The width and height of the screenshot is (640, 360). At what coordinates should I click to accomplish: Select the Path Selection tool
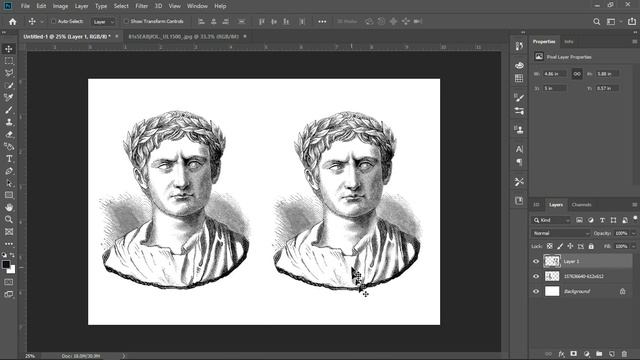click(x=9, y=183)
